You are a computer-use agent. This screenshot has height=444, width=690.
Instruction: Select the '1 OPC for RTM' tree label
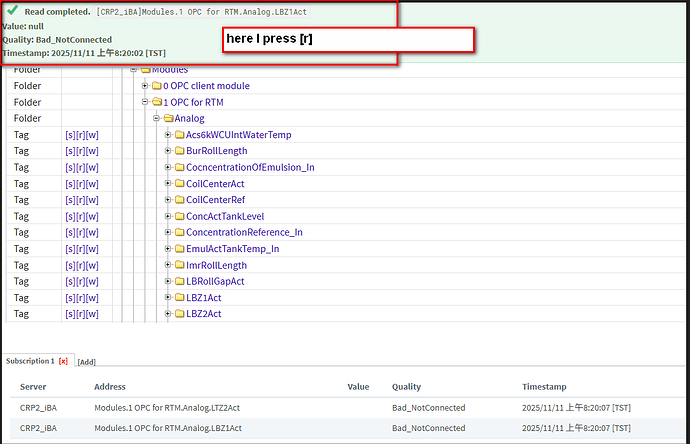[194, 102]
